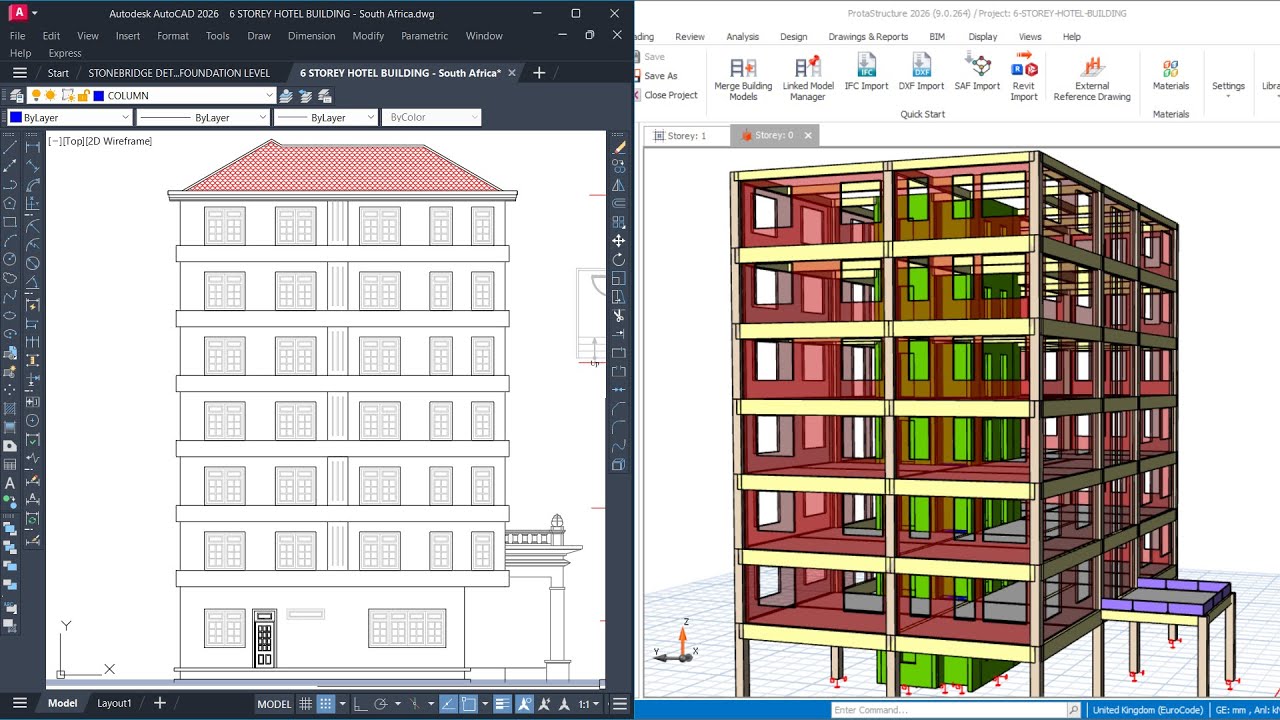Select the Move tool in modify toolbar
This screenshot has width=1280, height=720.
[x=619, y=241]
